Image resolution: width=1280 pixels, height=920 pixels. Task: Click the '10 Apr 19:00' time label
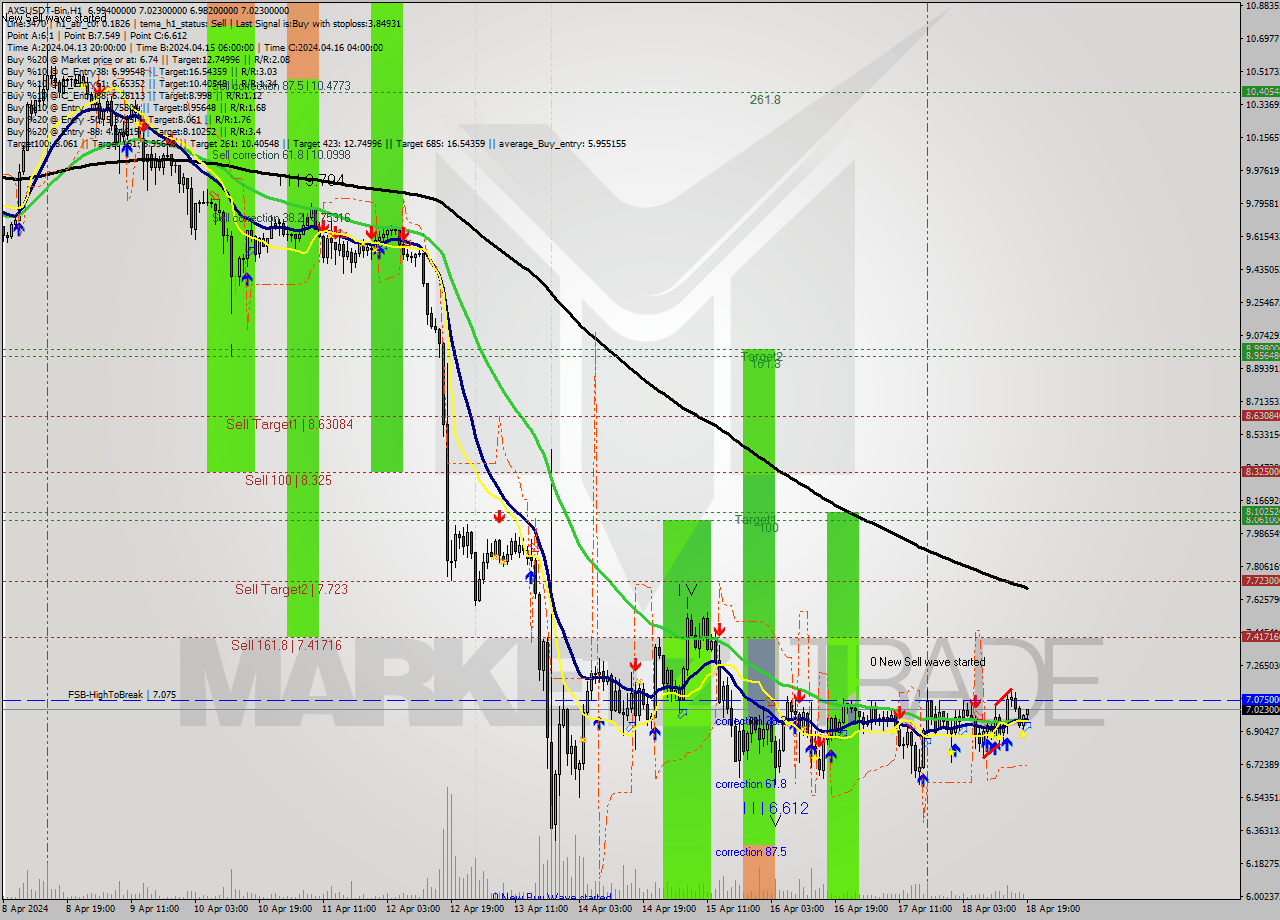[x=284, y=909]
